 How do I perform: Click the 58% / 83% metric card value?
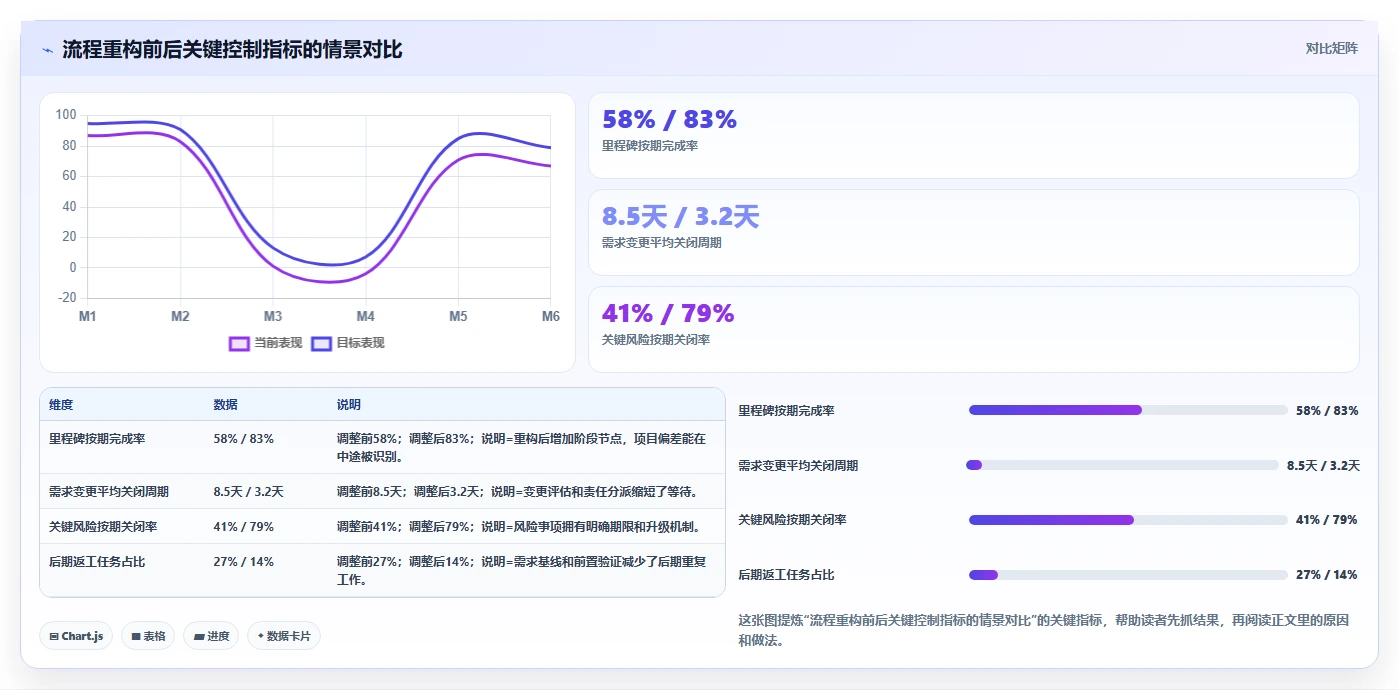click(x=669, y=120)
